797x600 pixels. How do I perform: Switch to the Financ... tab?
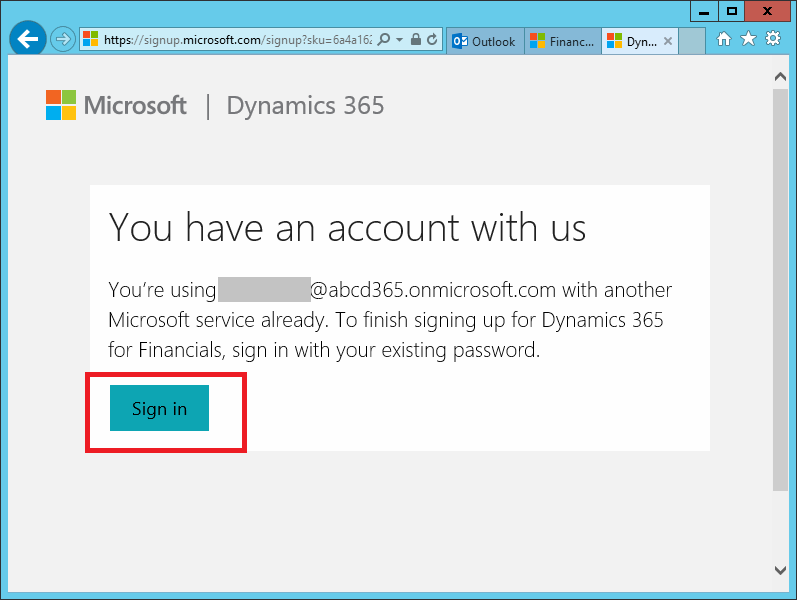563,41
